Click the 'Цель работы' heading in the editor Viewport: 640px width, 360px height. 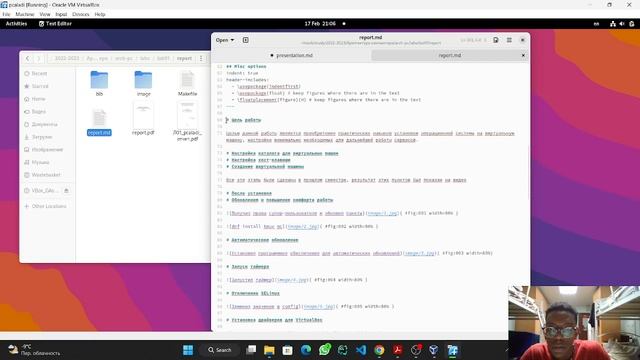tap(246, 120)
